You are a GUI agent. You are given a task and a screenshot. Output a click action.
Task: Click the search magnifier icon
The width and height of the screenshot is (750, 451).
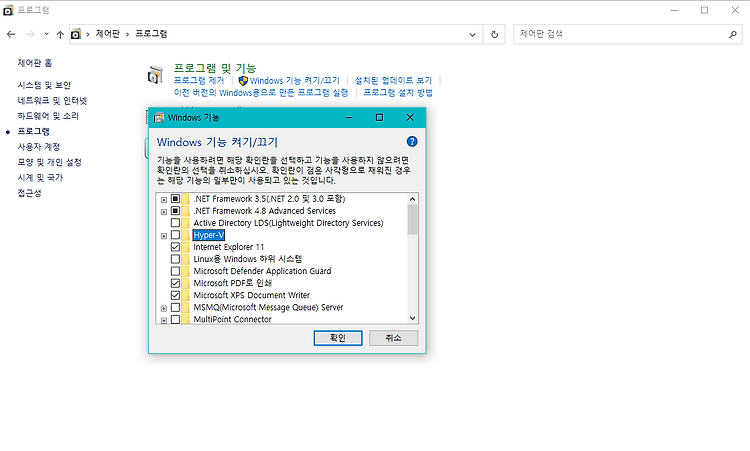732,34
